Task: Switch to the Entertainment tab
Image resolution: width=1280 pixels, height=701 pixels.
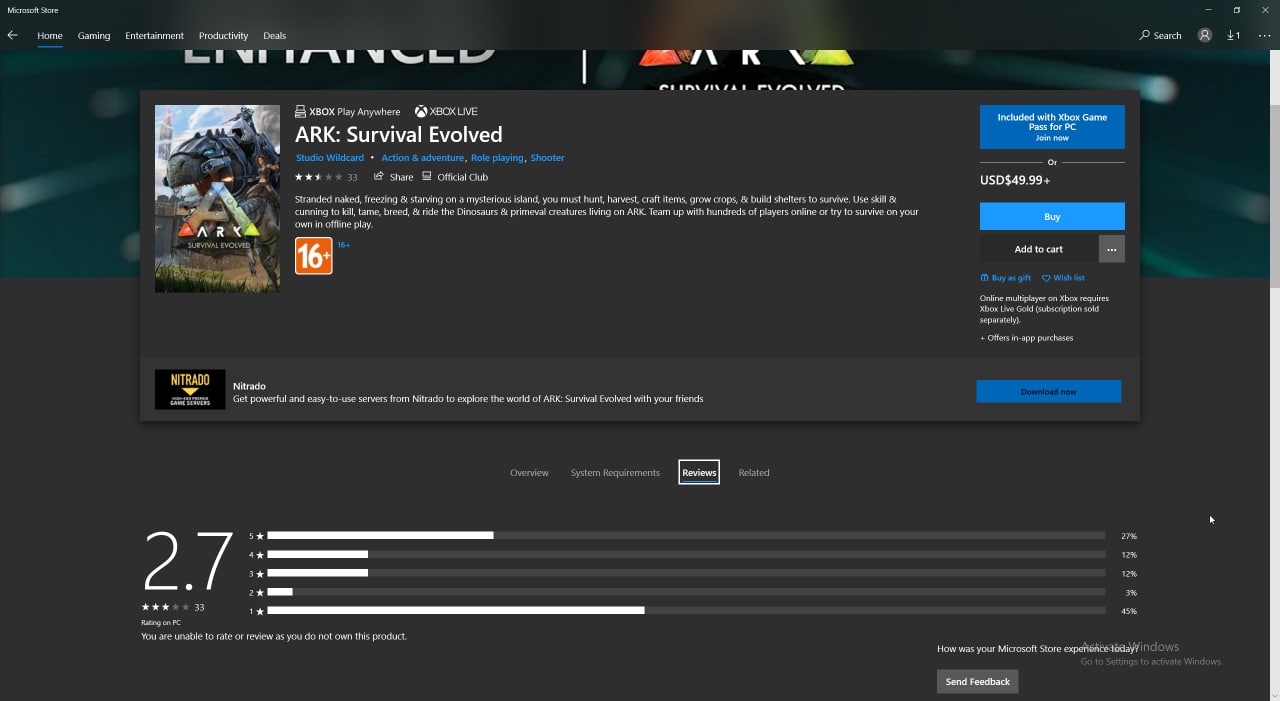Action: [x=155, y=36]
